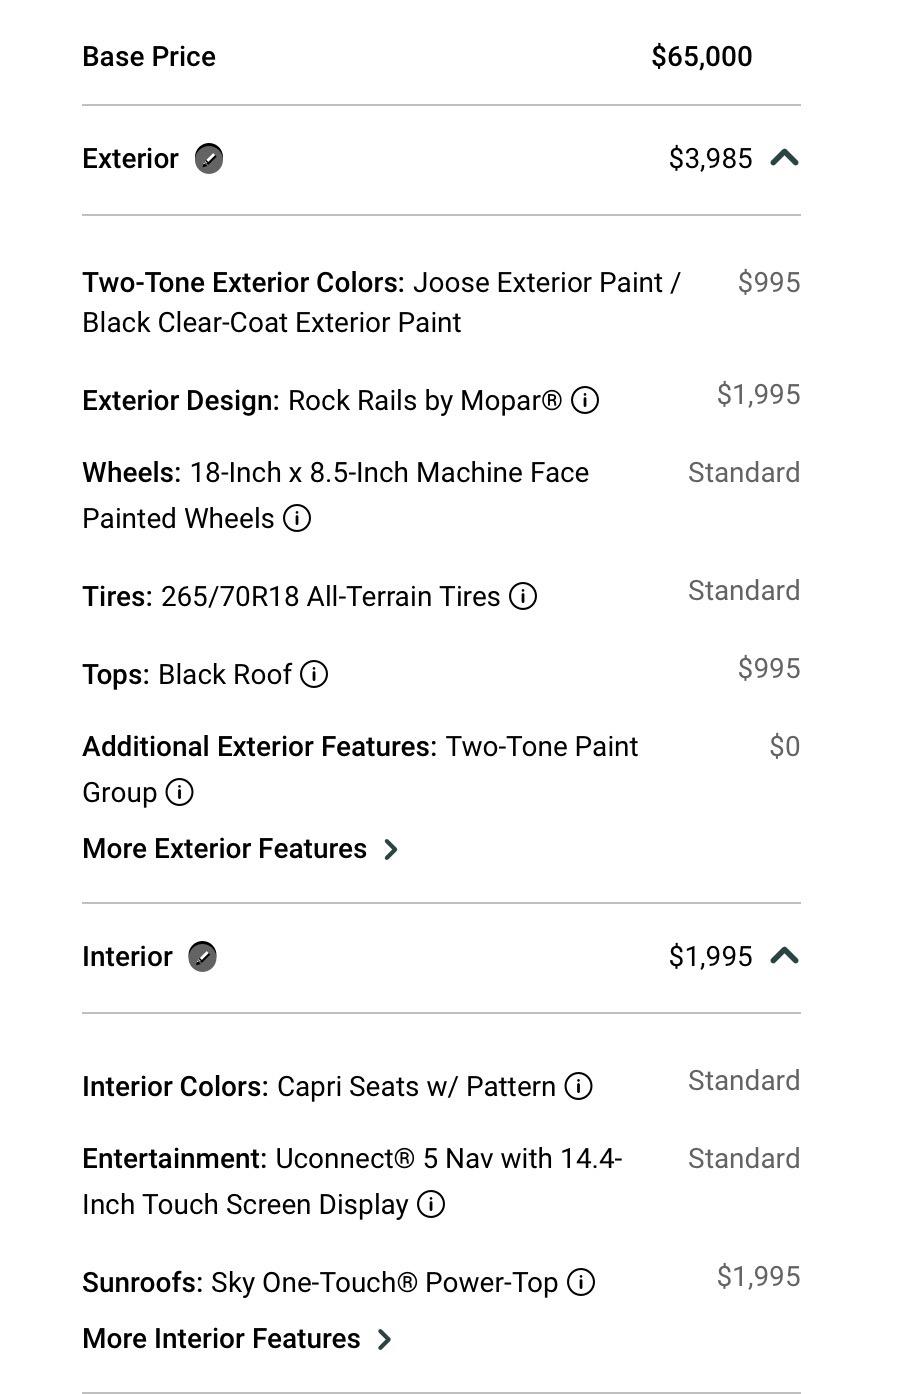The height and width of the screenshot is (1394, 897).
Task: Open Capri Seats w/ Pattern info
Action: (x=578, y=1086)
